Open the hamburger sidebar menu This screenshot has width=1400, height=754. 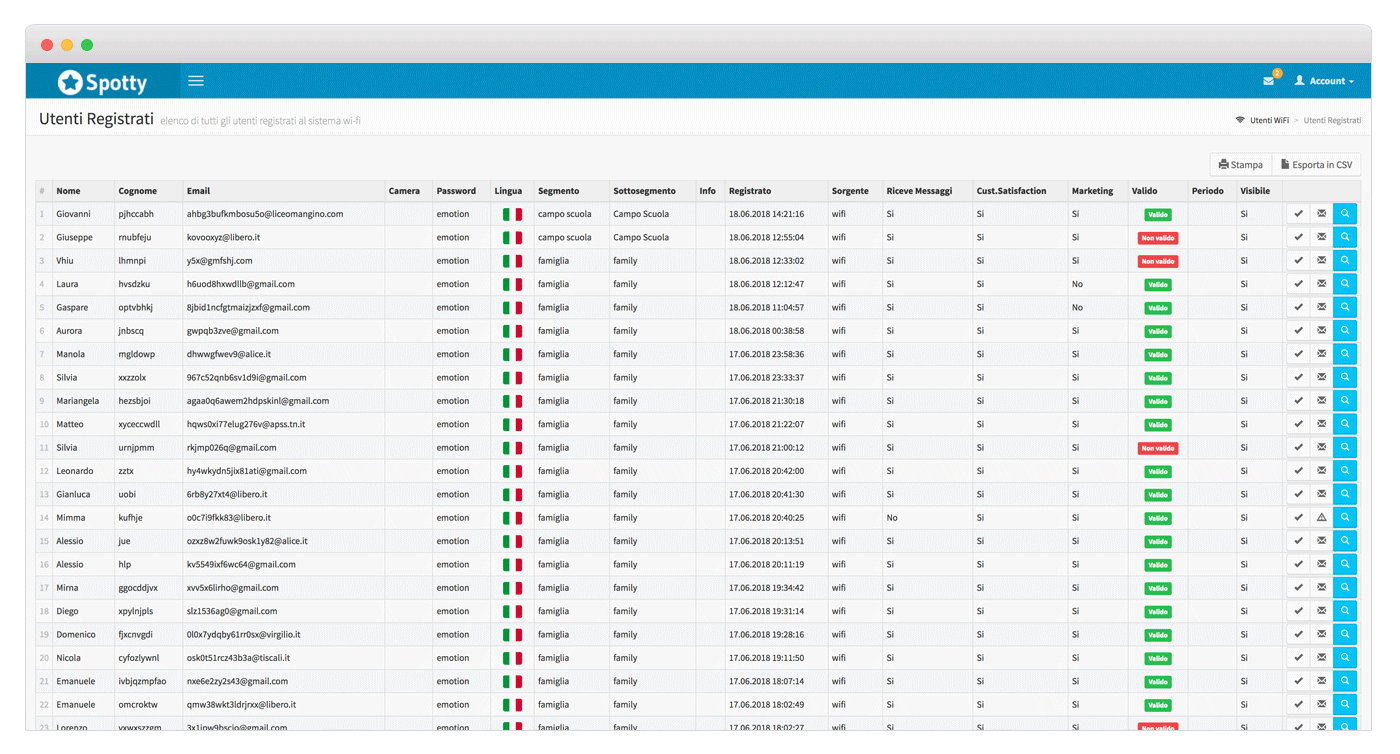[196, 81]
